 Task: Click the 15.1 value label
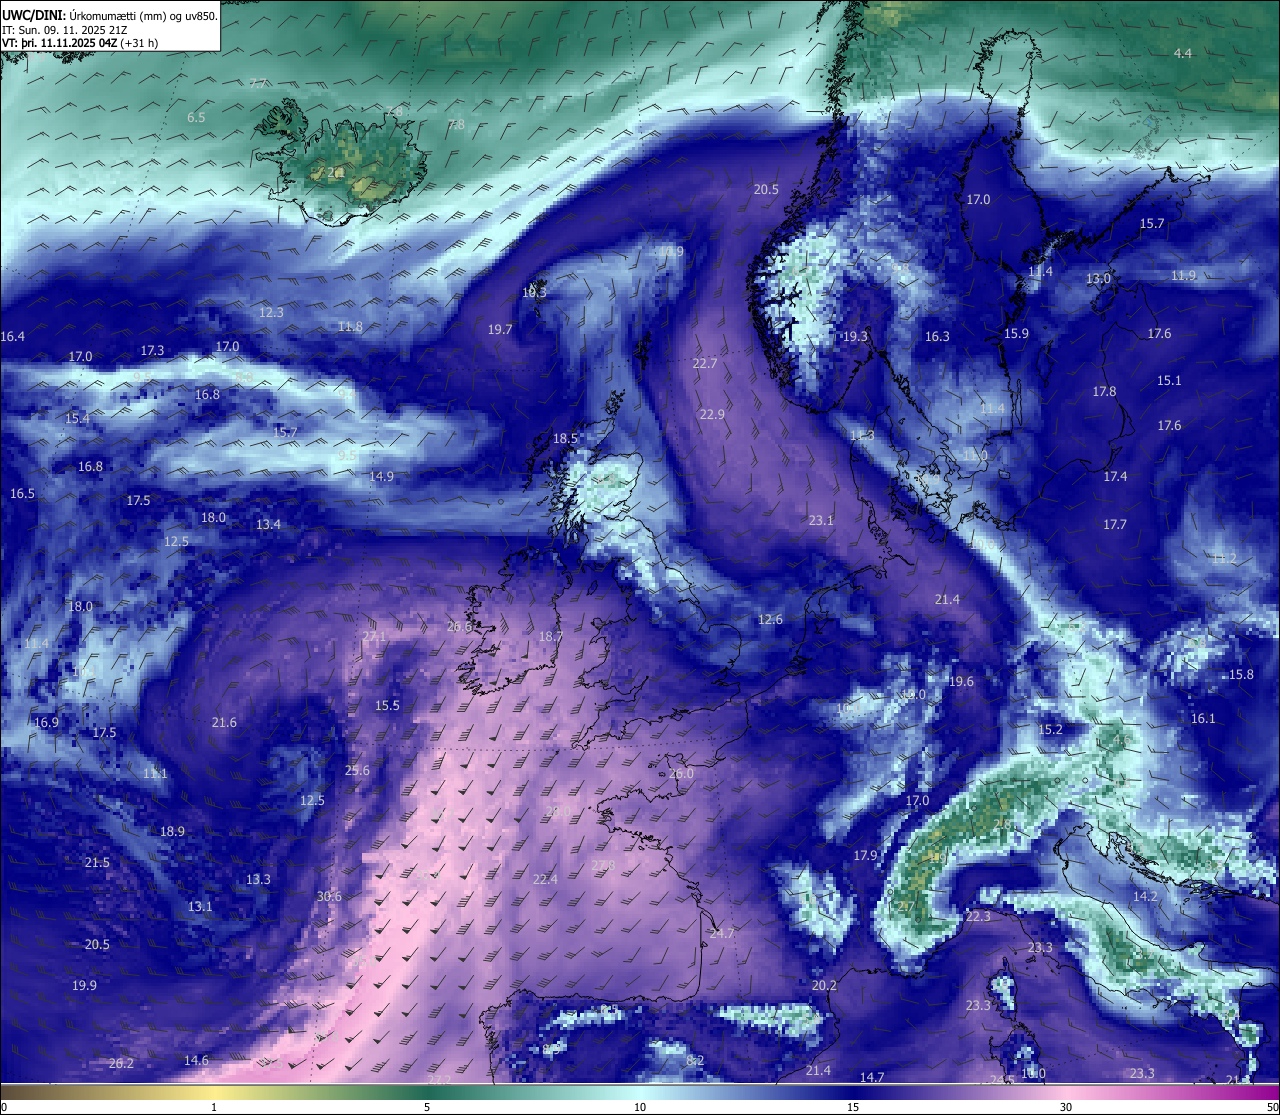tap(1169, 381)
